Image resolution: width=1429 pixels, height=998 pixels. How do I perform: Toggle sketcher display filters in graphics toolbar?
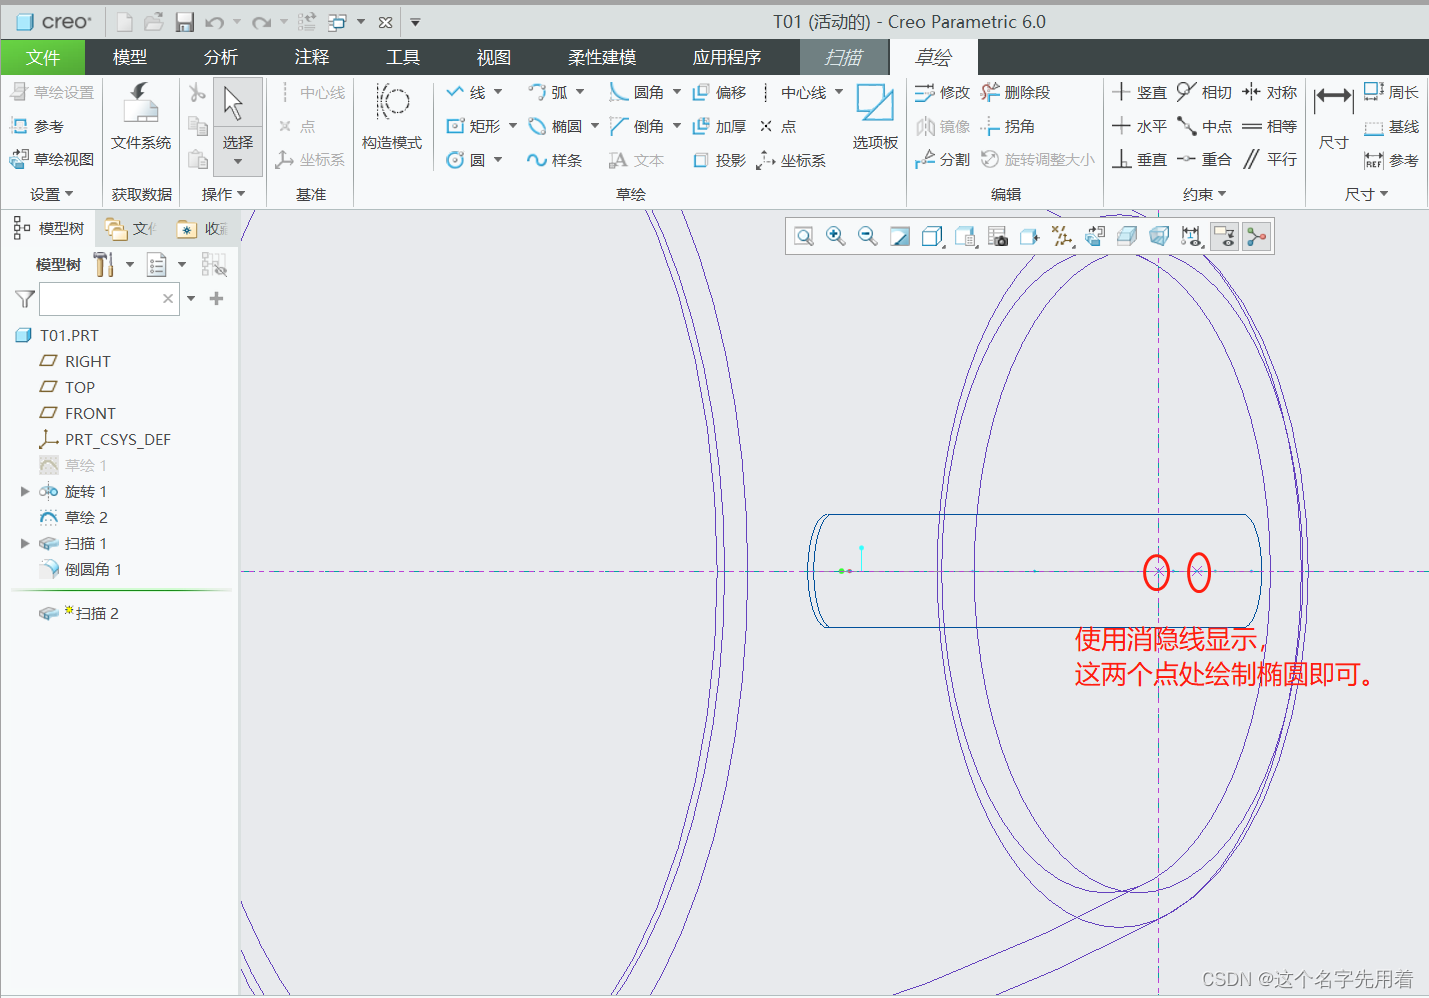click(1191, 236)
